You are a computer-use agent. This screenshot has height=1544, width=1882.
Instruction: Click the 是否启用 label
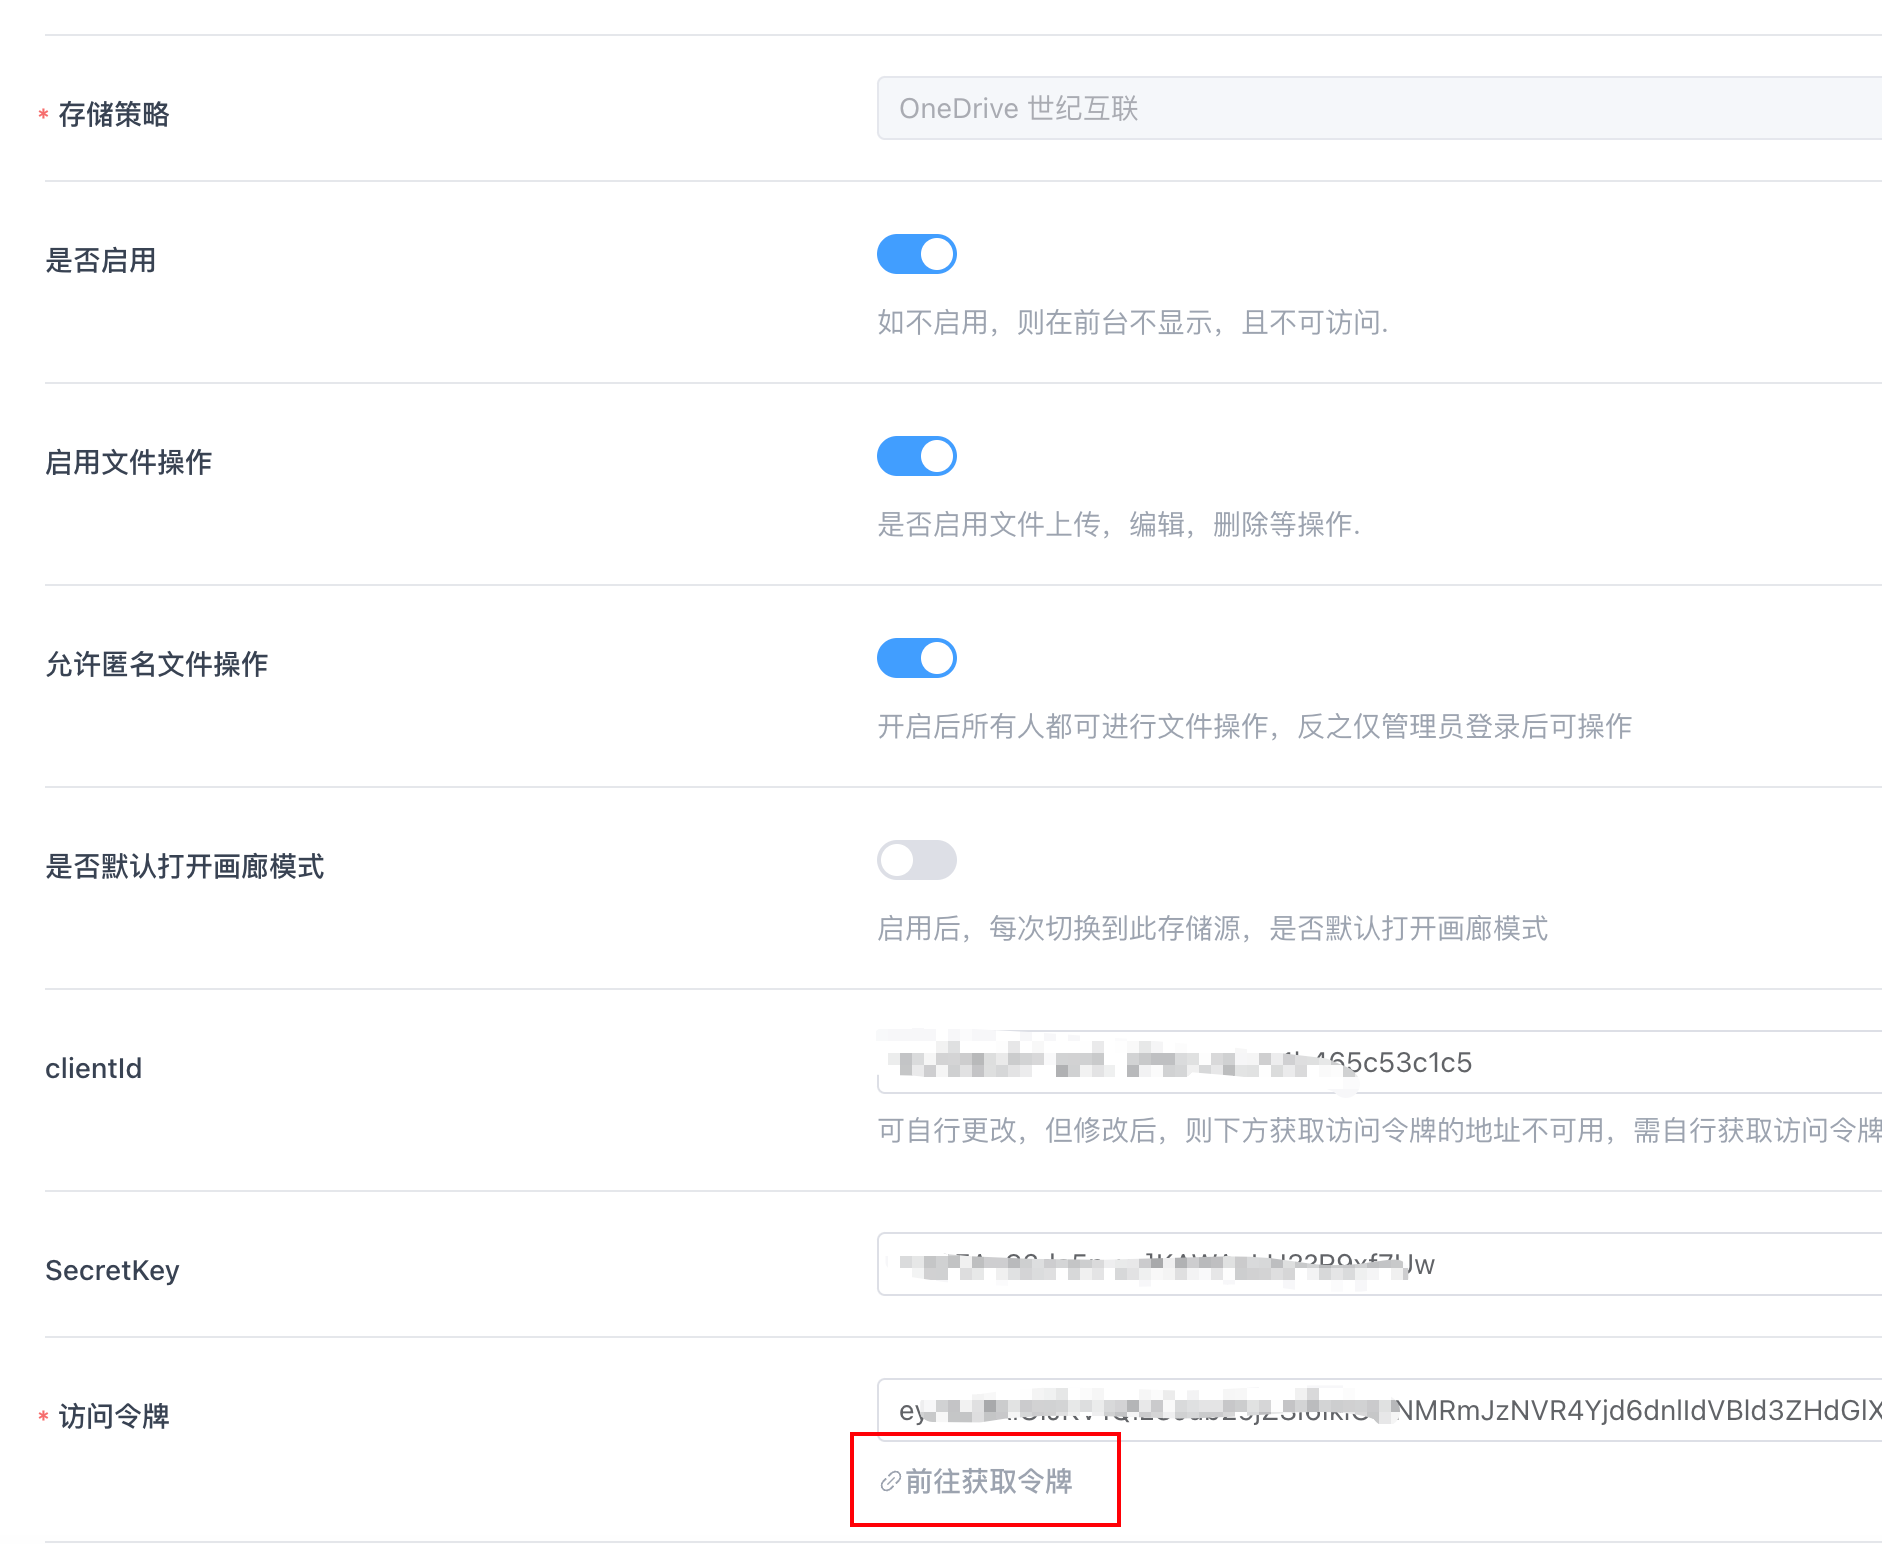click(101, 260)
